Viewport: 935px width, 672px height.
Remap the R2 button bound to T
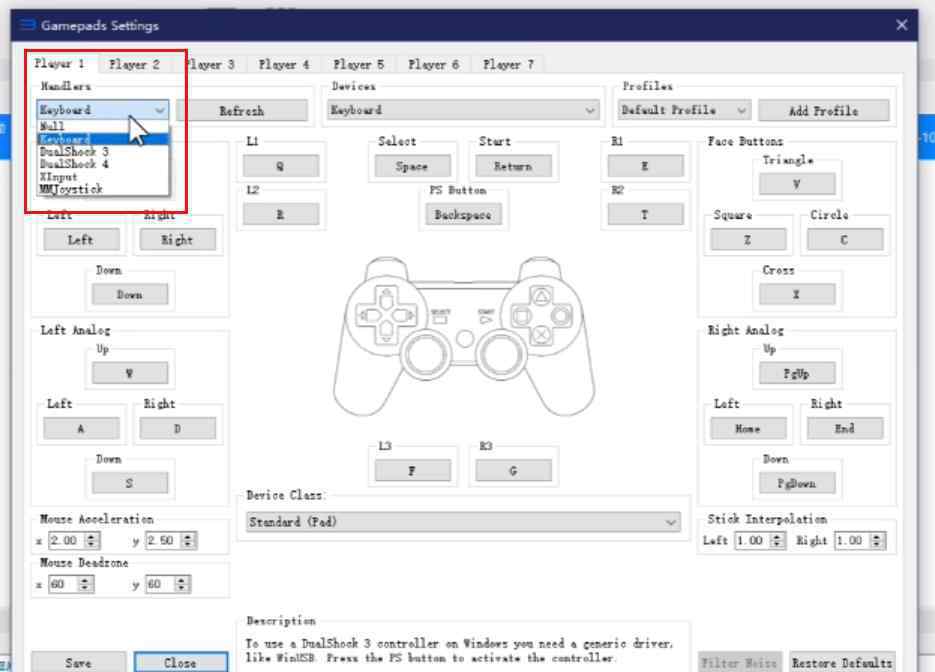point(645,215)
